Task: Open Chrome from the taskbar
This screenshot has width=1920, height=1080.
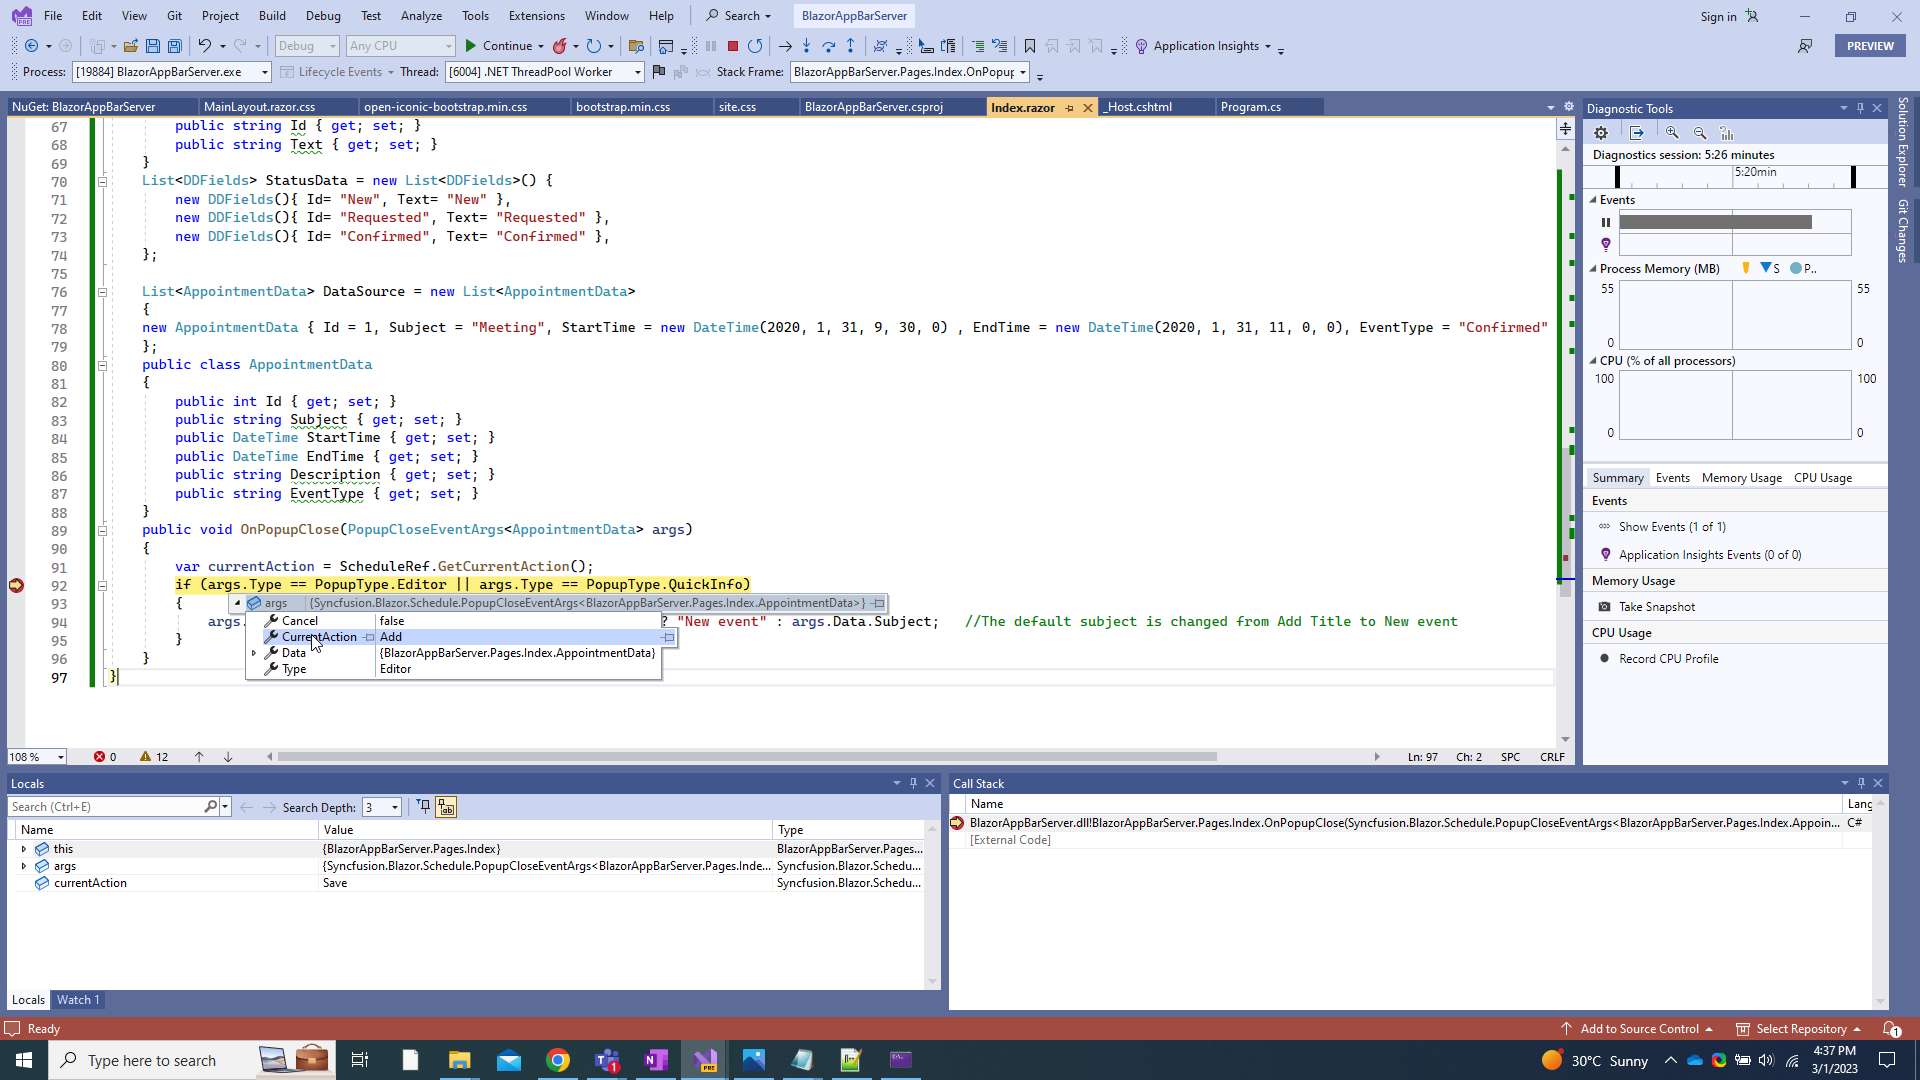Action: coord(558,1060)
